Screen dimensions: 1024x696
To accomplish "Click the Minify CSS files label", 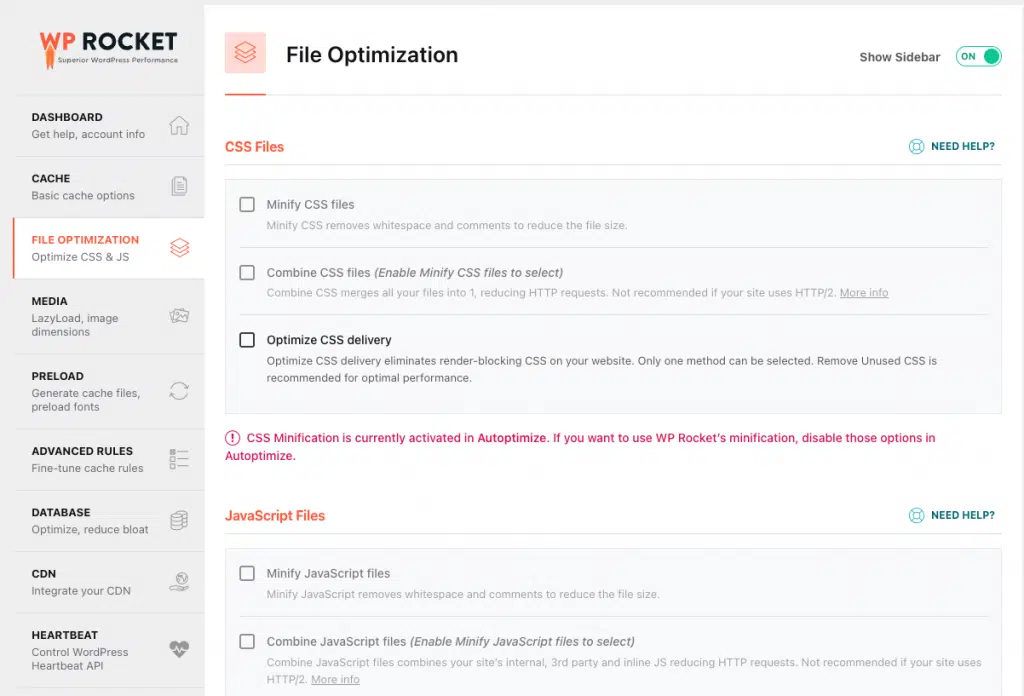I will click(310, 204).
